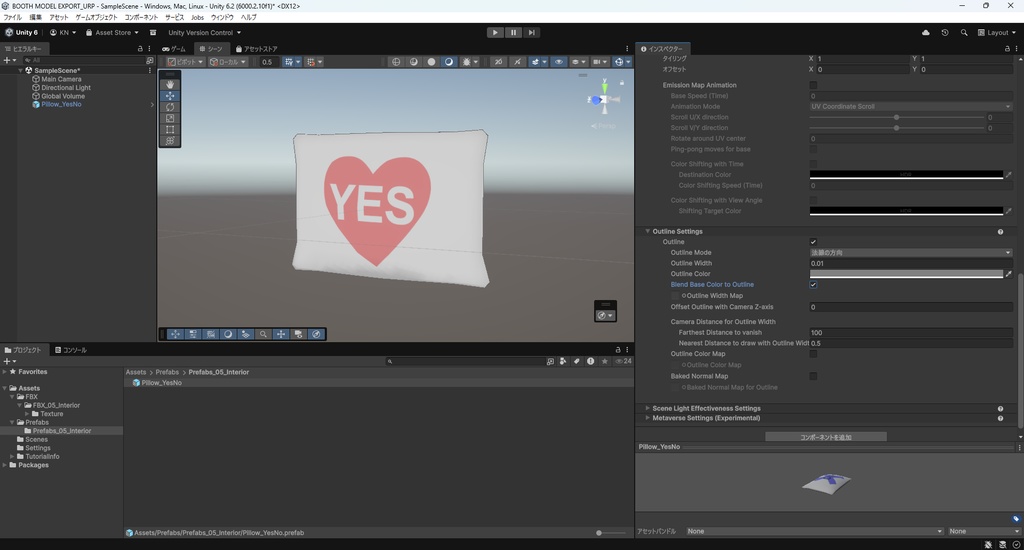Viewport: 1024px width, 550px height.
Task: Open the コンポーネント menu
Action: 141,18
